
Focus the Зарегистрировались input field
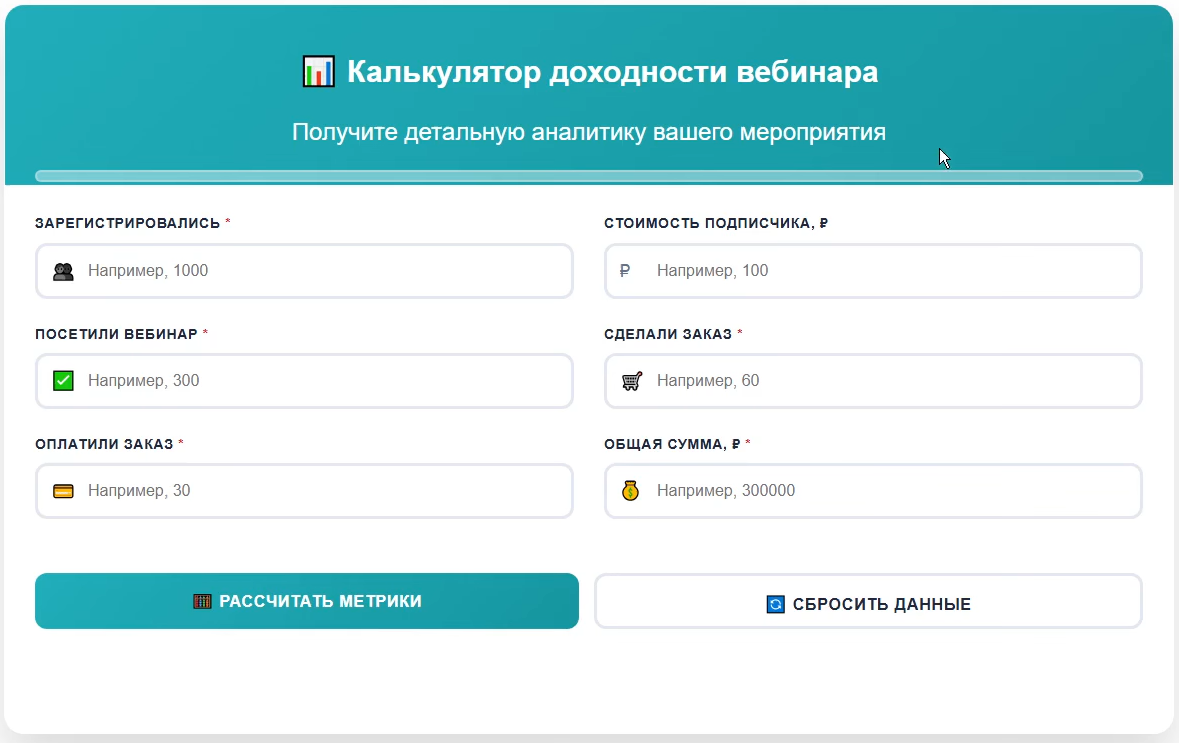(305, 271)
